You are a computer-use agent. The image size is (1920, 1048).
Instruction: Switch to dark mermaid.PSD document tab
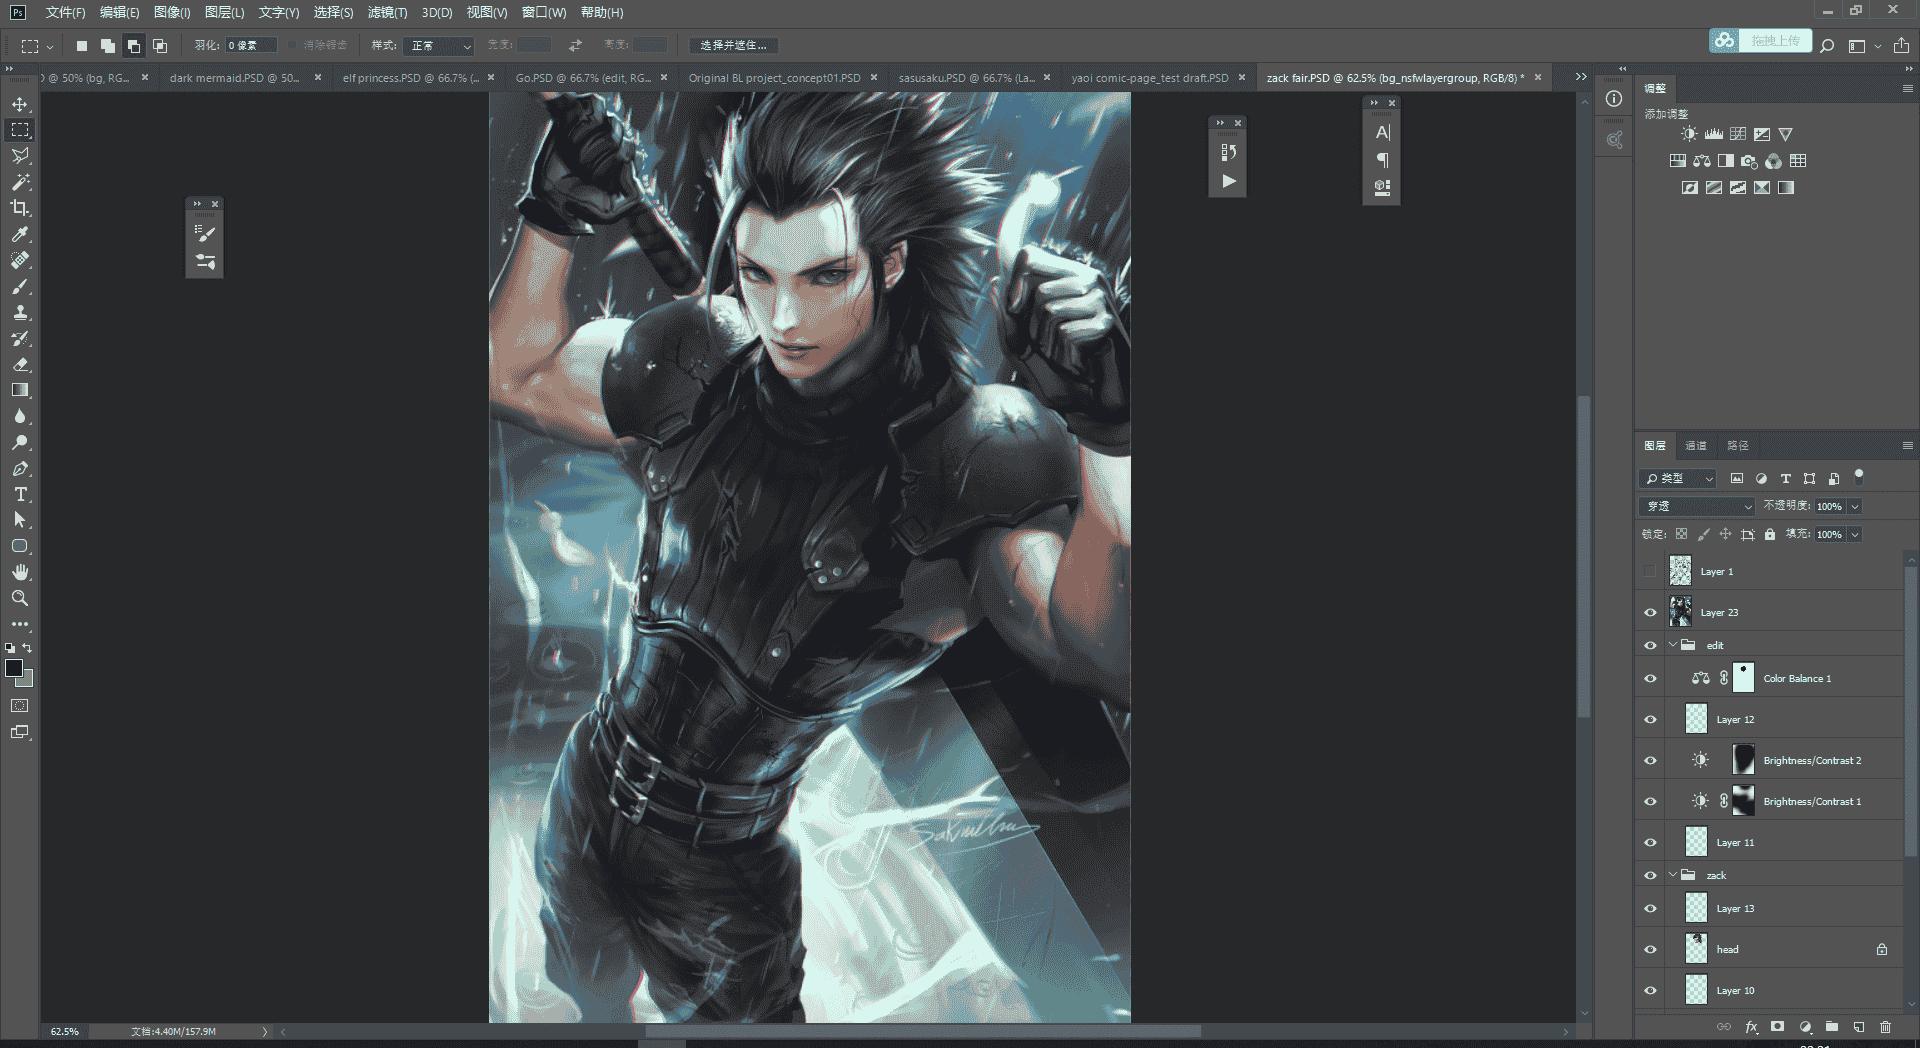coord(234,77)
